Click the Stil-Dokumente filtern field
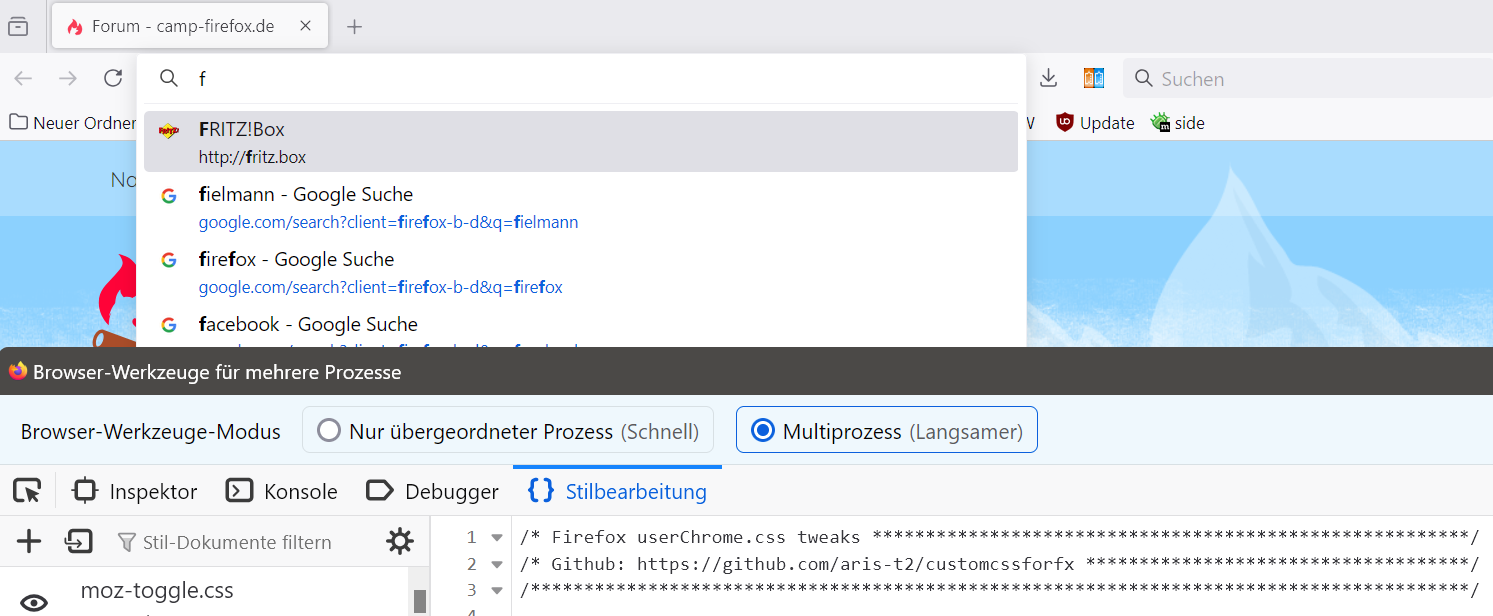The width and height of the screenshot is (1493, 616). coord(237,542)
